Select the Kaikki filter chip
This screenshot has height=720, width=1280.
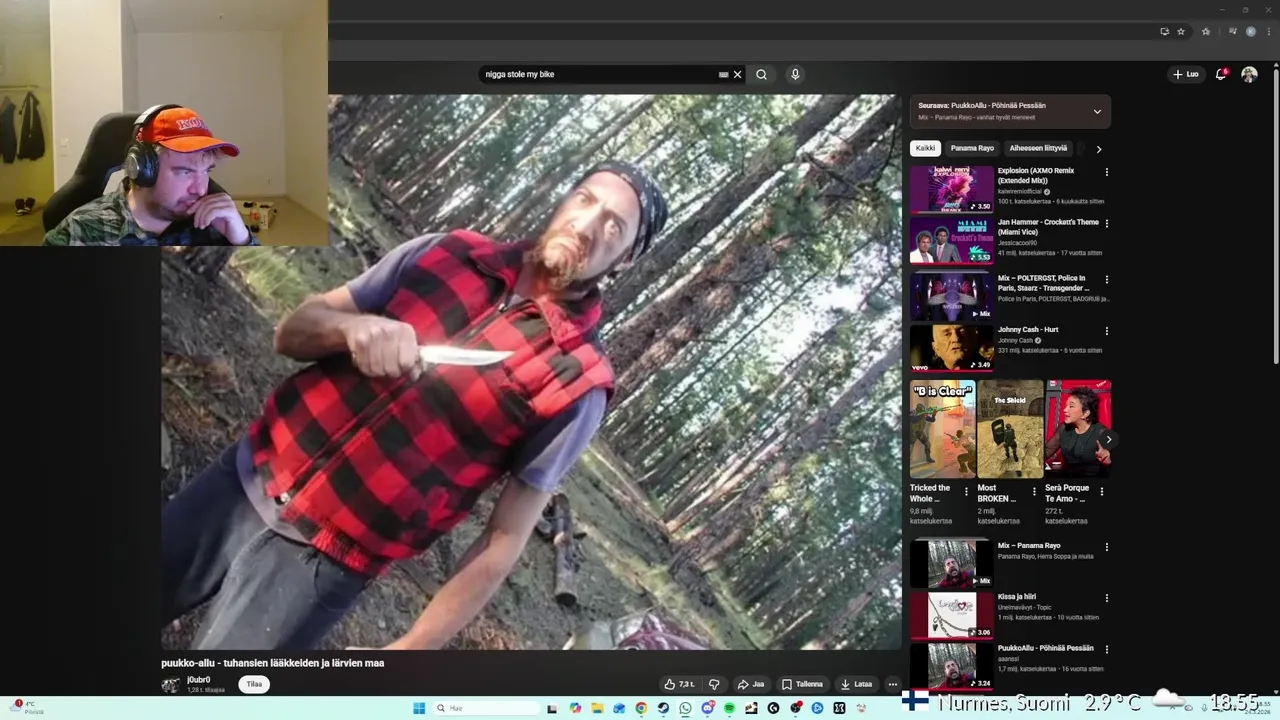(925, 148)
